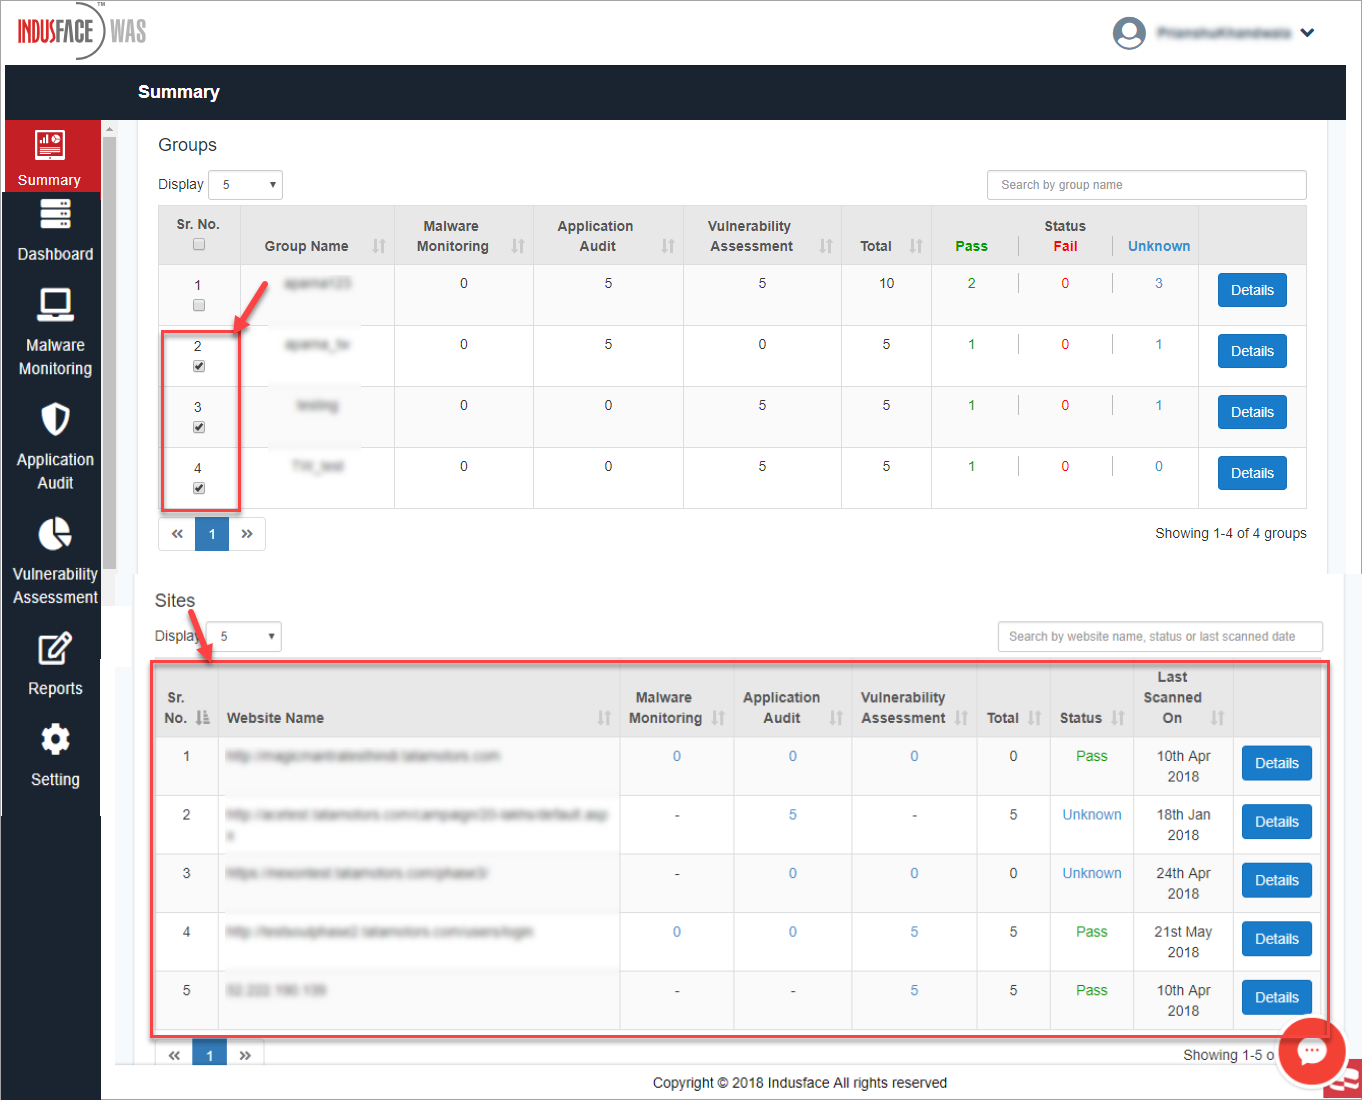Click the copyright 2018 Indusface footer text

[x=800, y=1082]
